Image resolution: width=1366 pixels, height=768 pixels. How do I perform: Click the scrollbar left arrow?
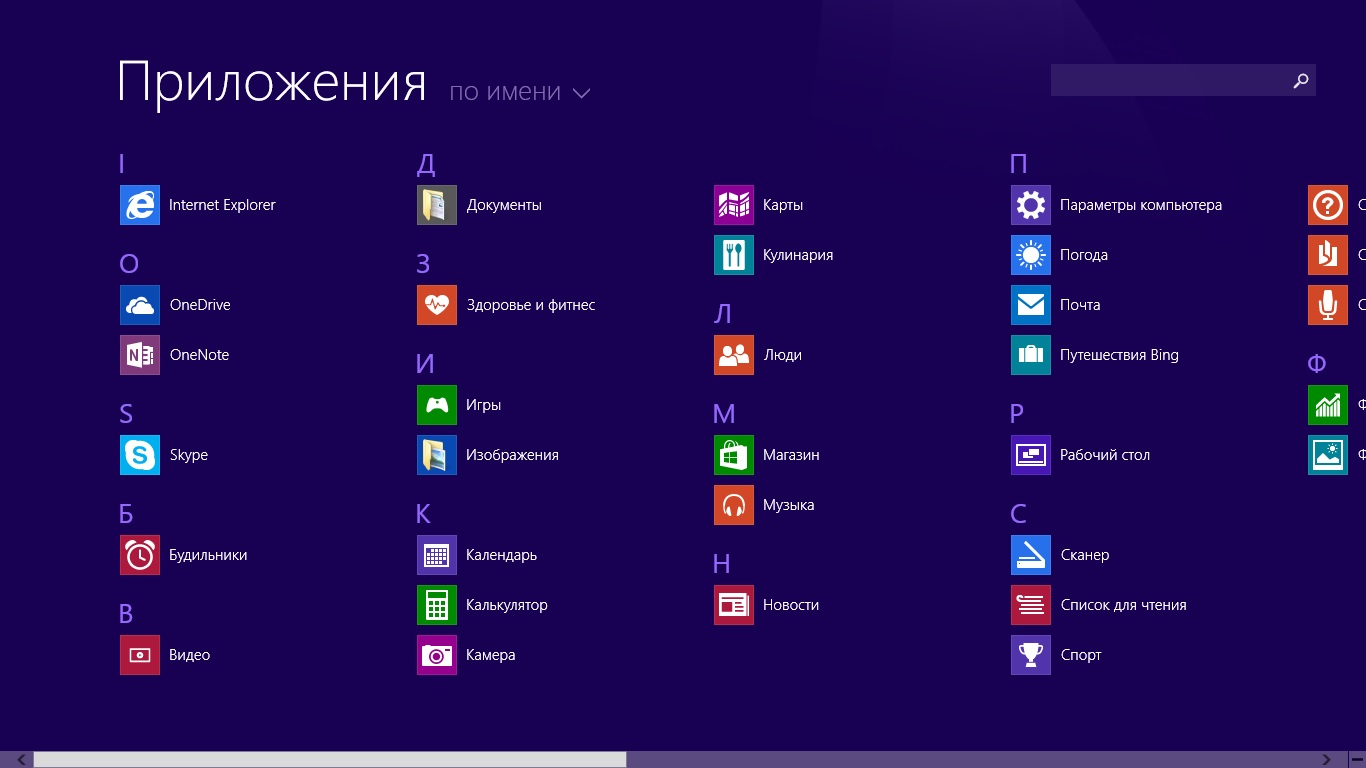[22, 760]
